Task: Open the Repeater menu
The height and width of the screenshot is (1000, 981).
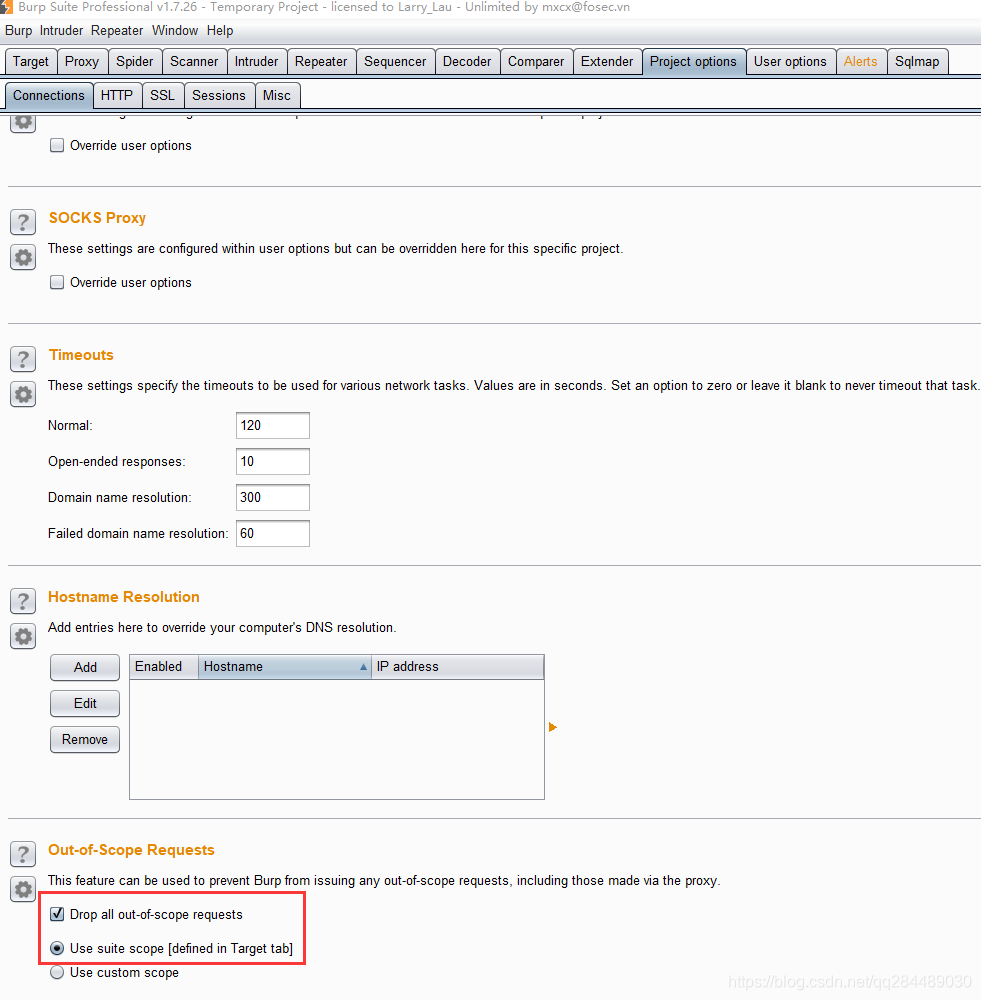Action: 117,31
